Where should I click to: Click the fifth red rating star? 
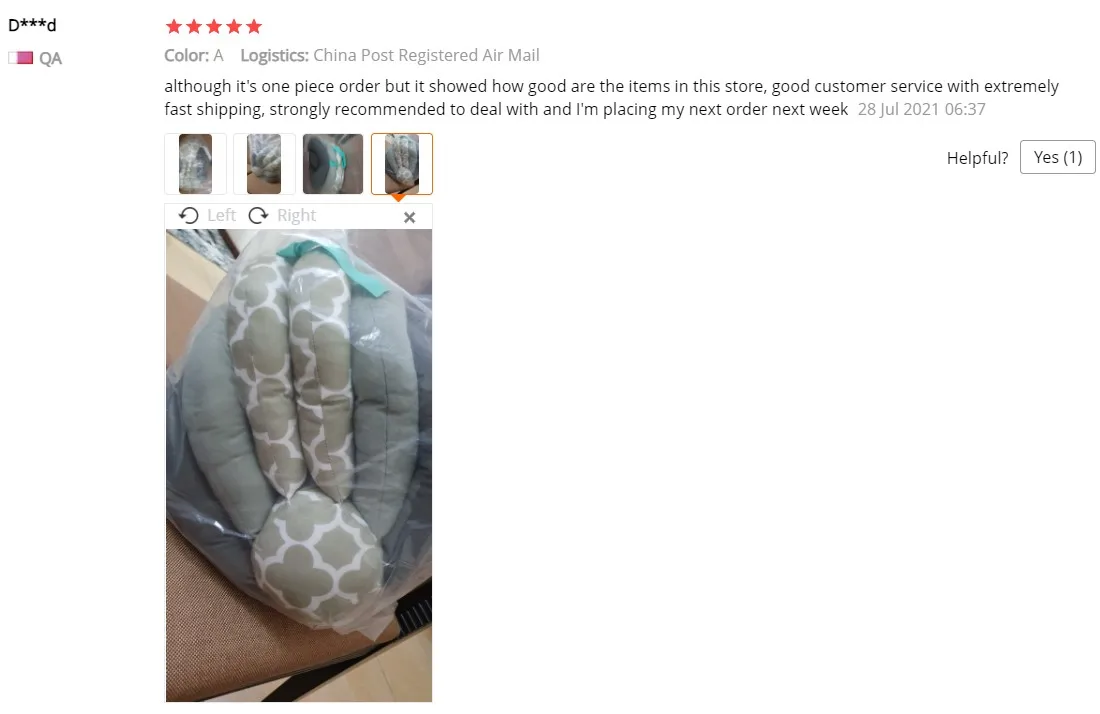254,27
